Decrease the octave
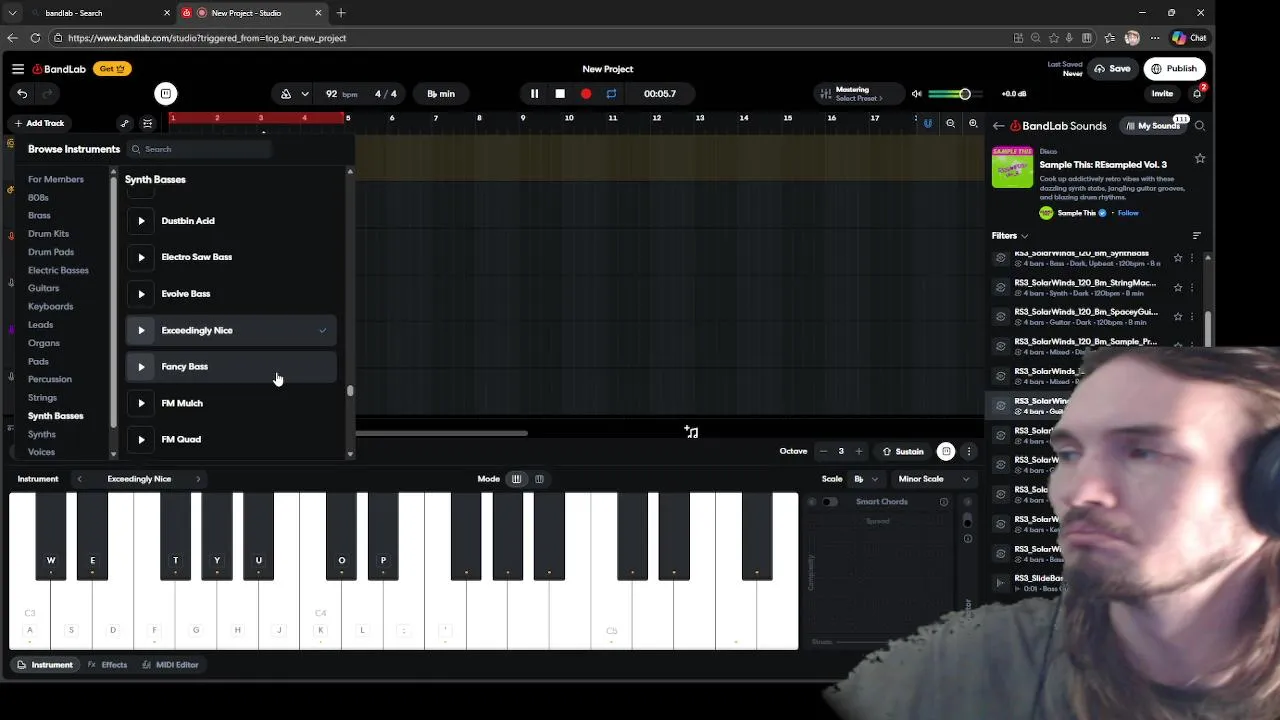Screen dimensions: 1280x720 [x=823, y=452]
